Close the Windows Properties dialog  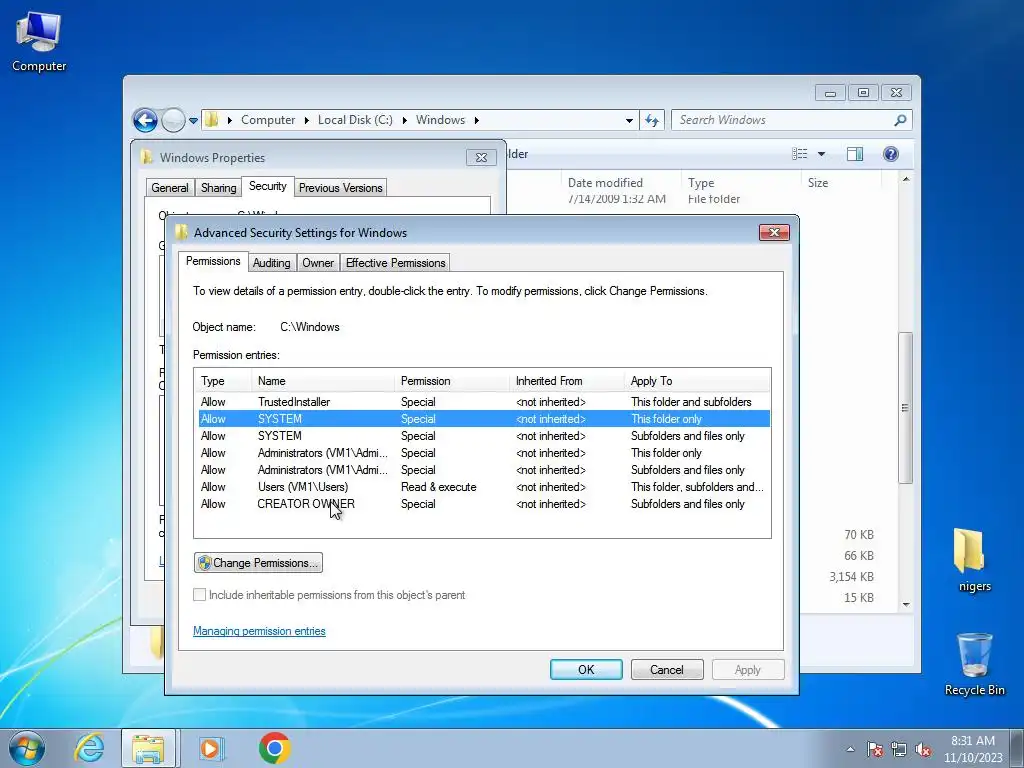point(481,157)
